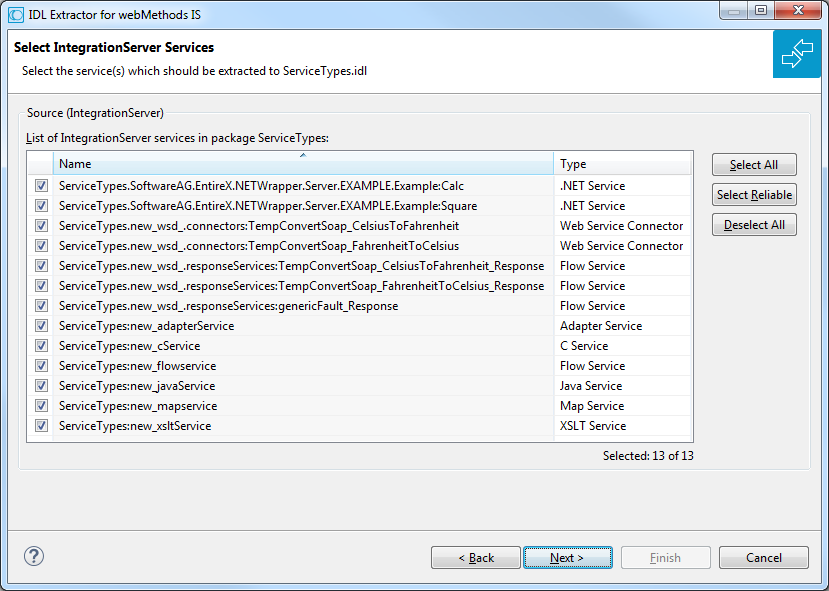This screenshot has height=591, width=829.
Task: Maximize the IDL Extractor window
Action: pyautogui.click(x=761, y=11)
